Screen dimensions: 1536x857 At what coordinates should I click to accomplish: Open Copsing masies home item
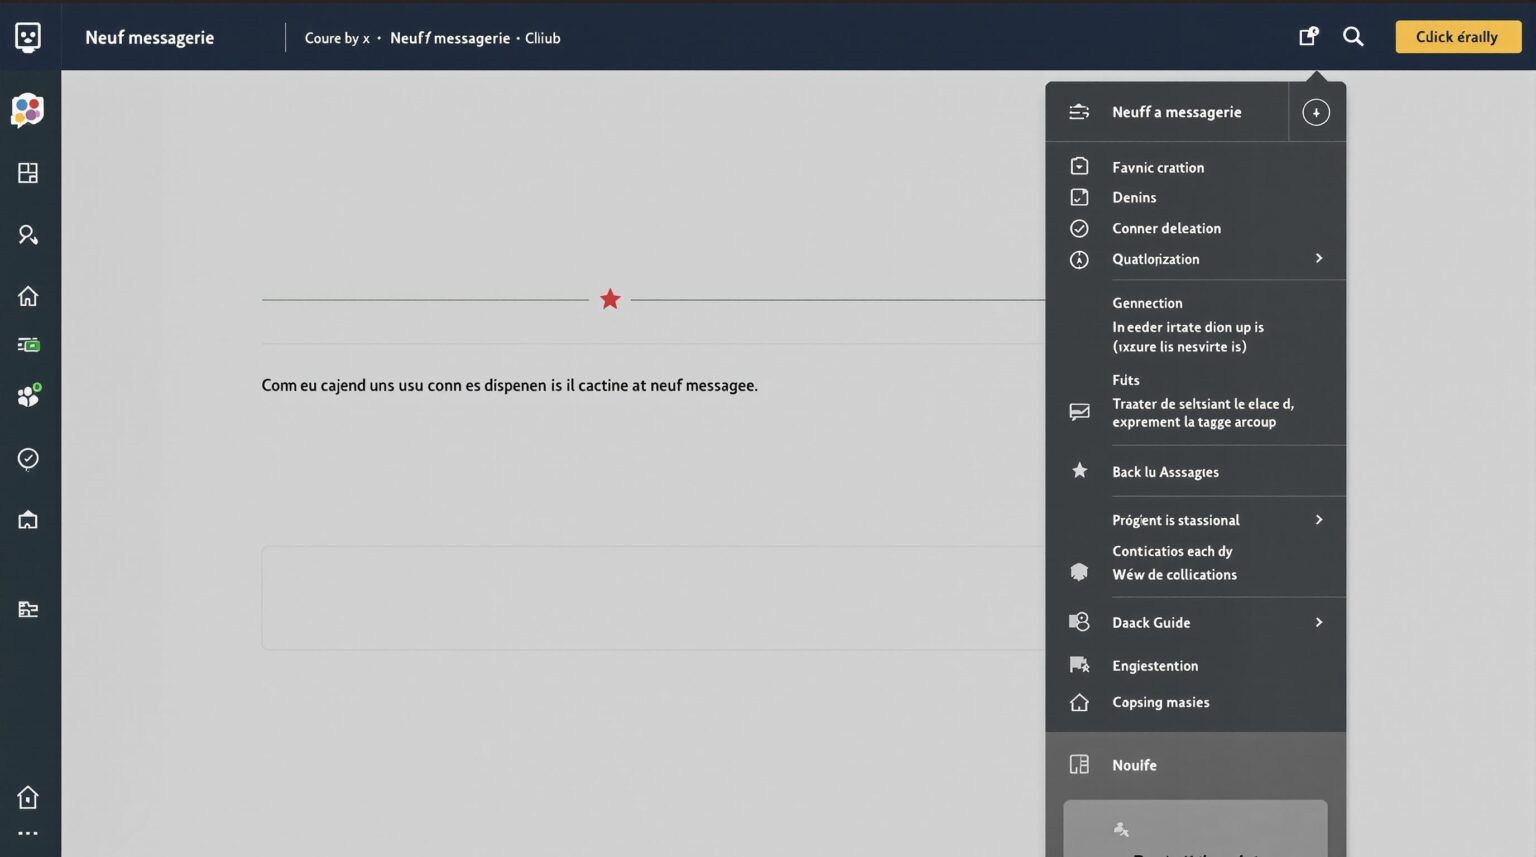point(1160,703)
